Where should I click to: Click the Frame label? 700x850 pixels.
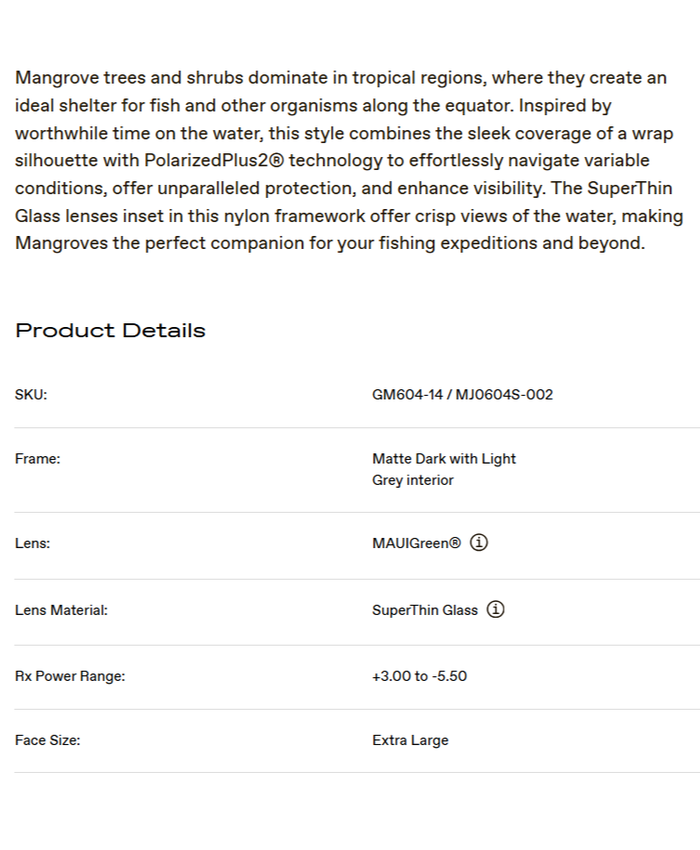click(x=38, y=459)
